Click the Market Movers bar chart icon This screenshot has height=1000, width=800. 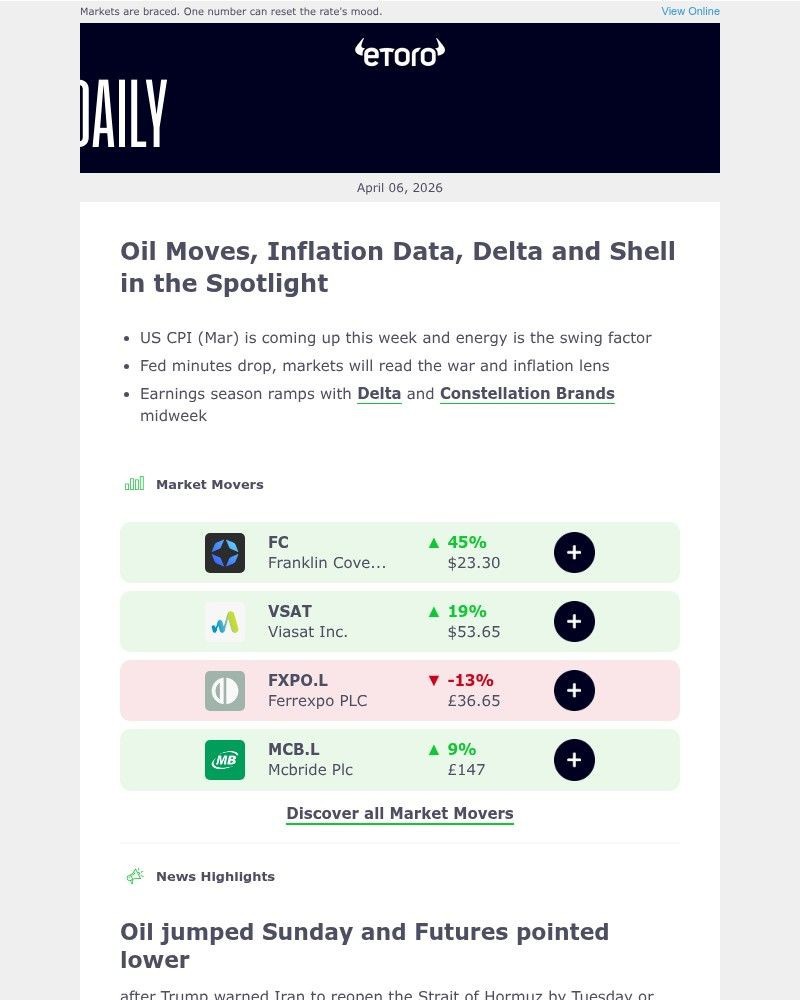tap(133, 483)
